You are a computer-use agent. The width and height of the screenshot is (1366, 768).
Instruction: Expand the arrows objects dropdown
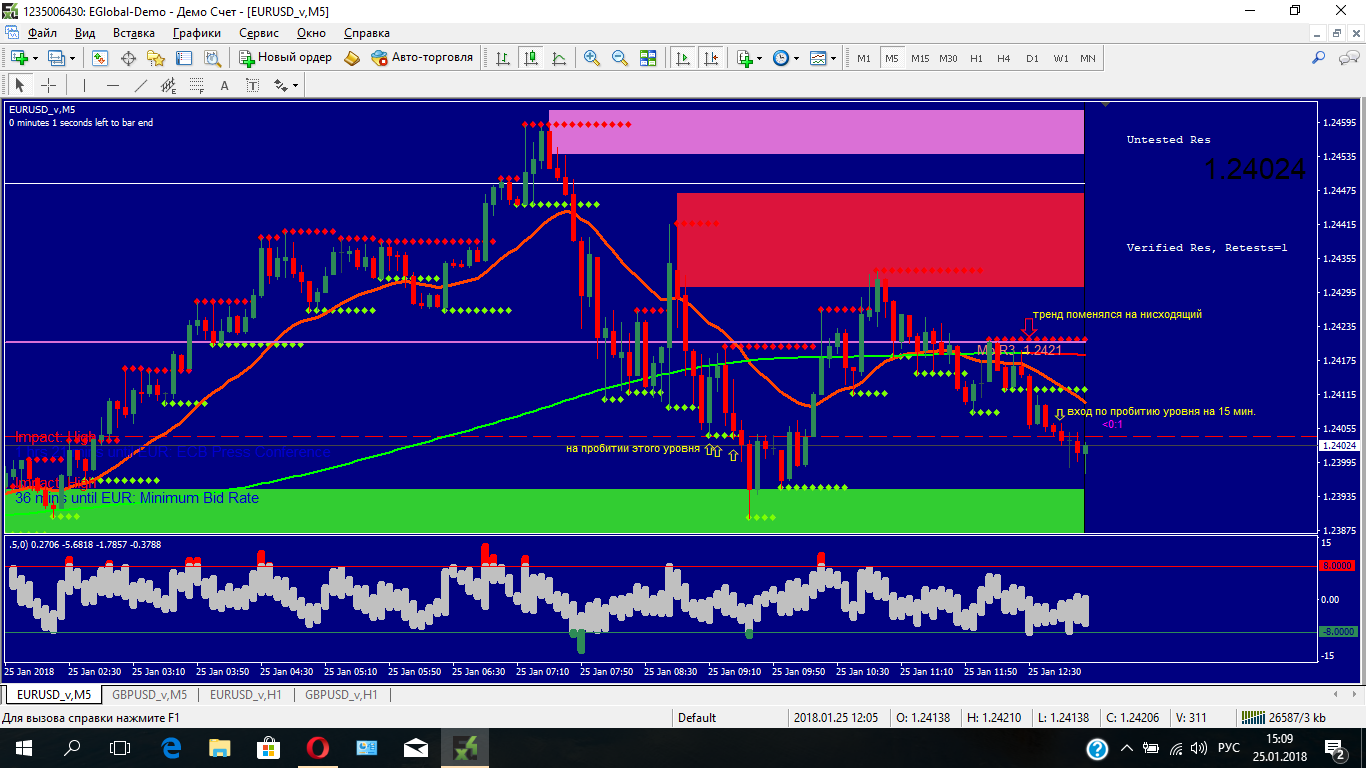pyautogui.click(x=296, y=86)
